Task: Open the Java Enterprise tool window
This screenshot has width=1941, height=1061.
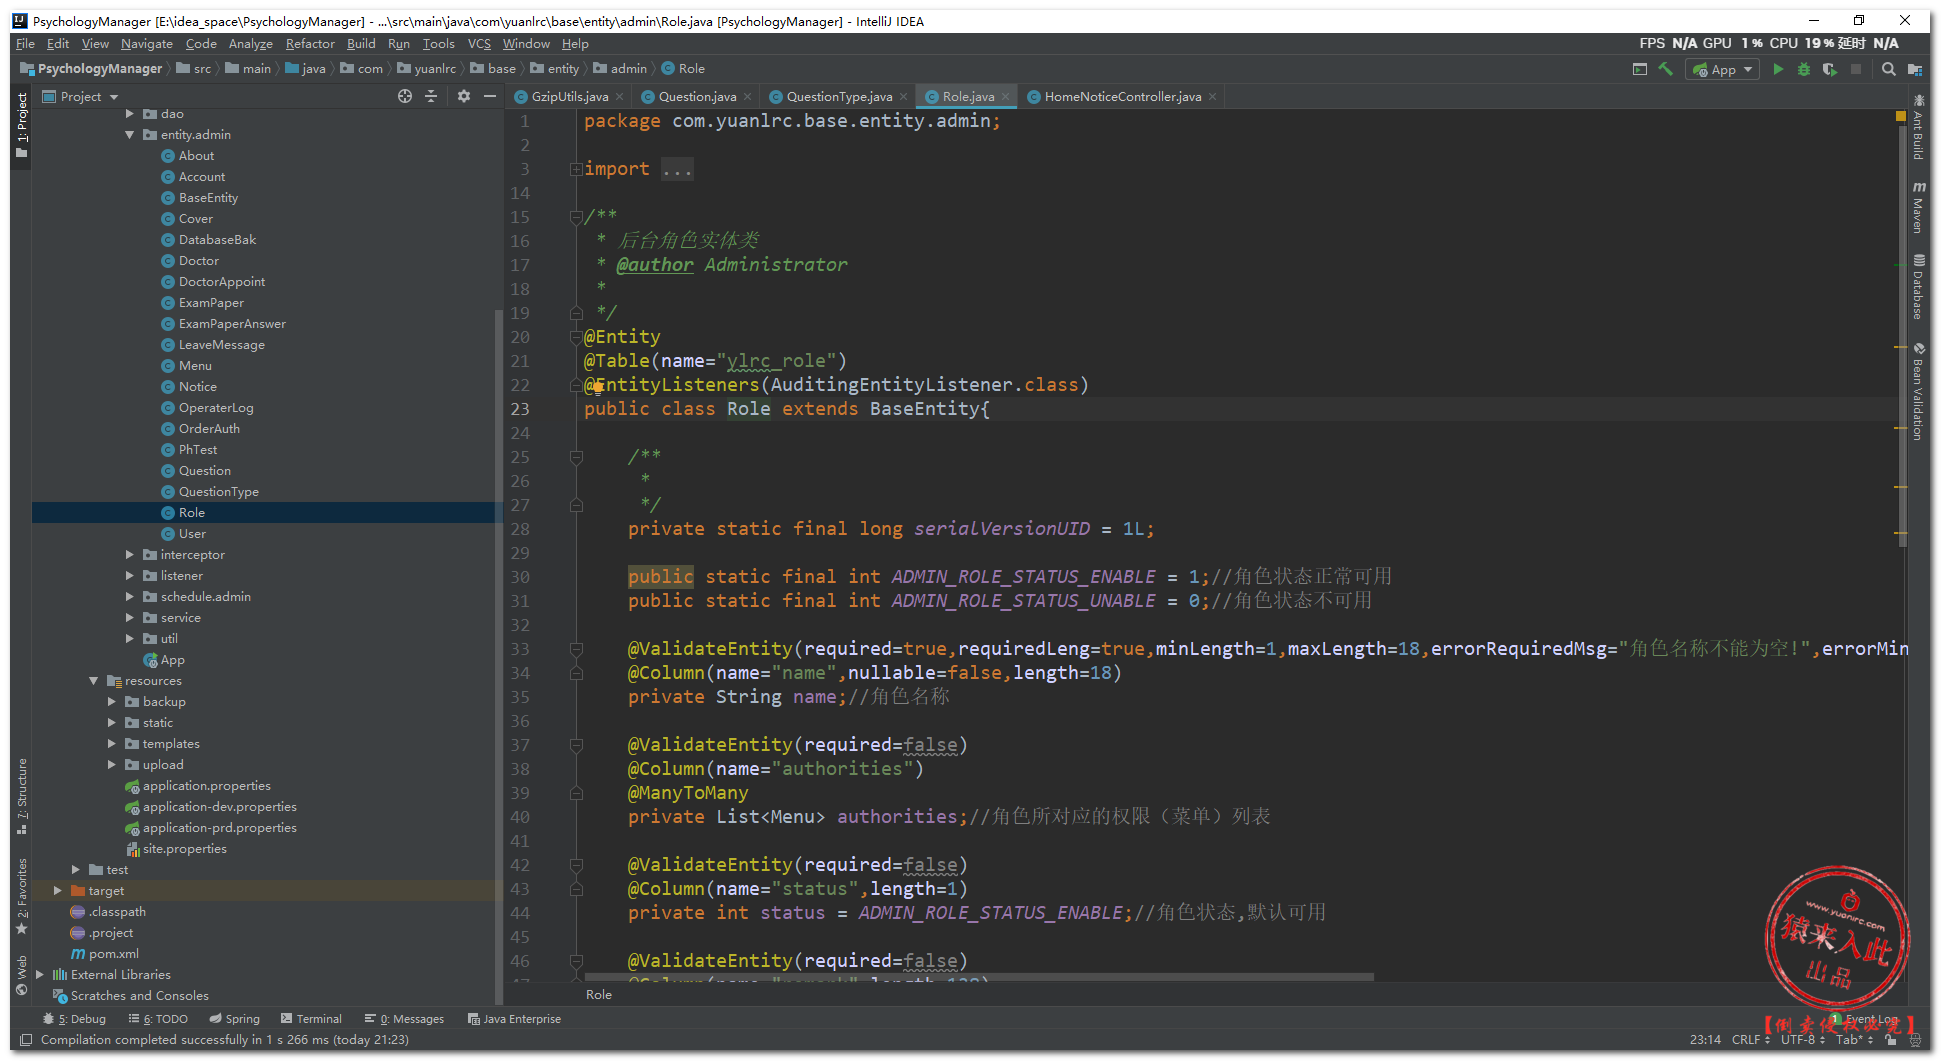Action: point(514,1019)
